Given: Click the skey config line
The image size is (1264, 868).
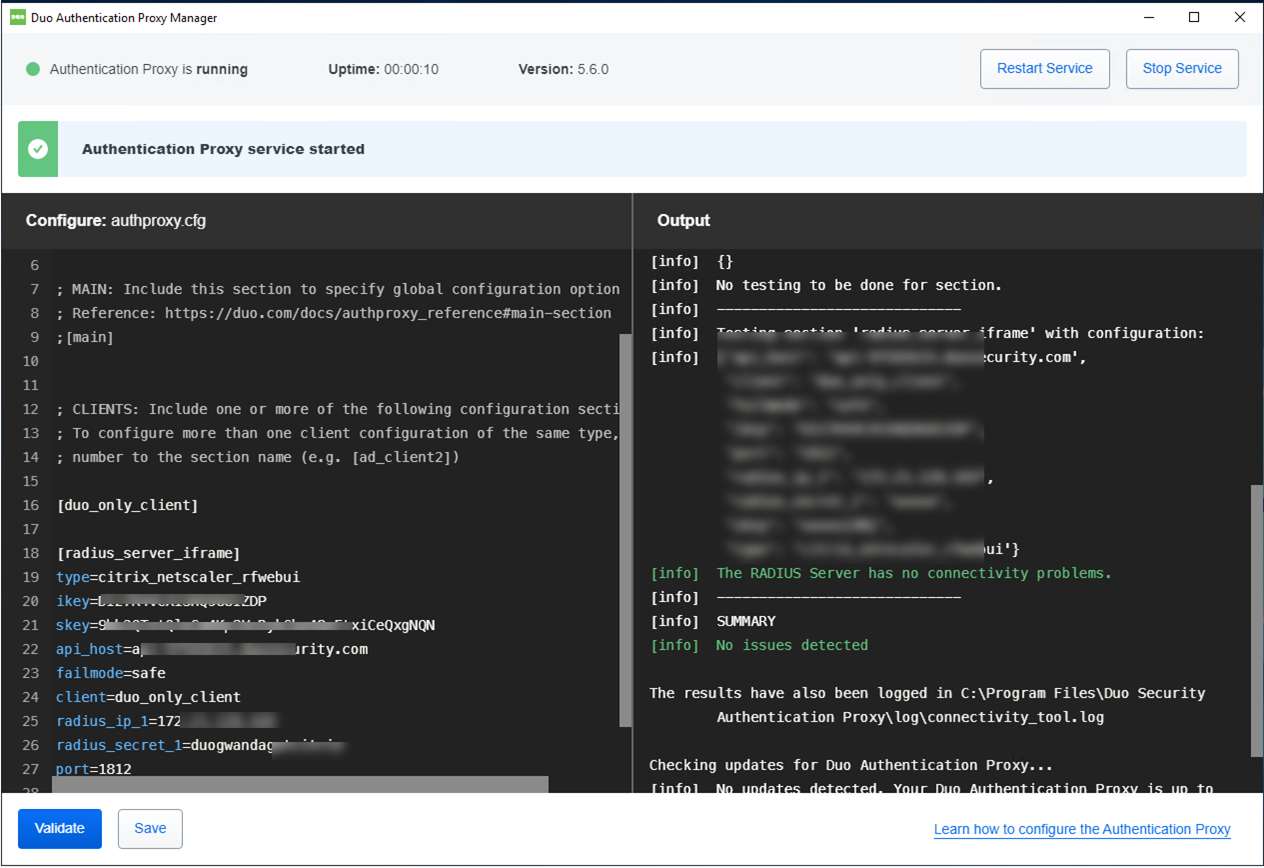Looking at the screenshot, I should point(245,625).
